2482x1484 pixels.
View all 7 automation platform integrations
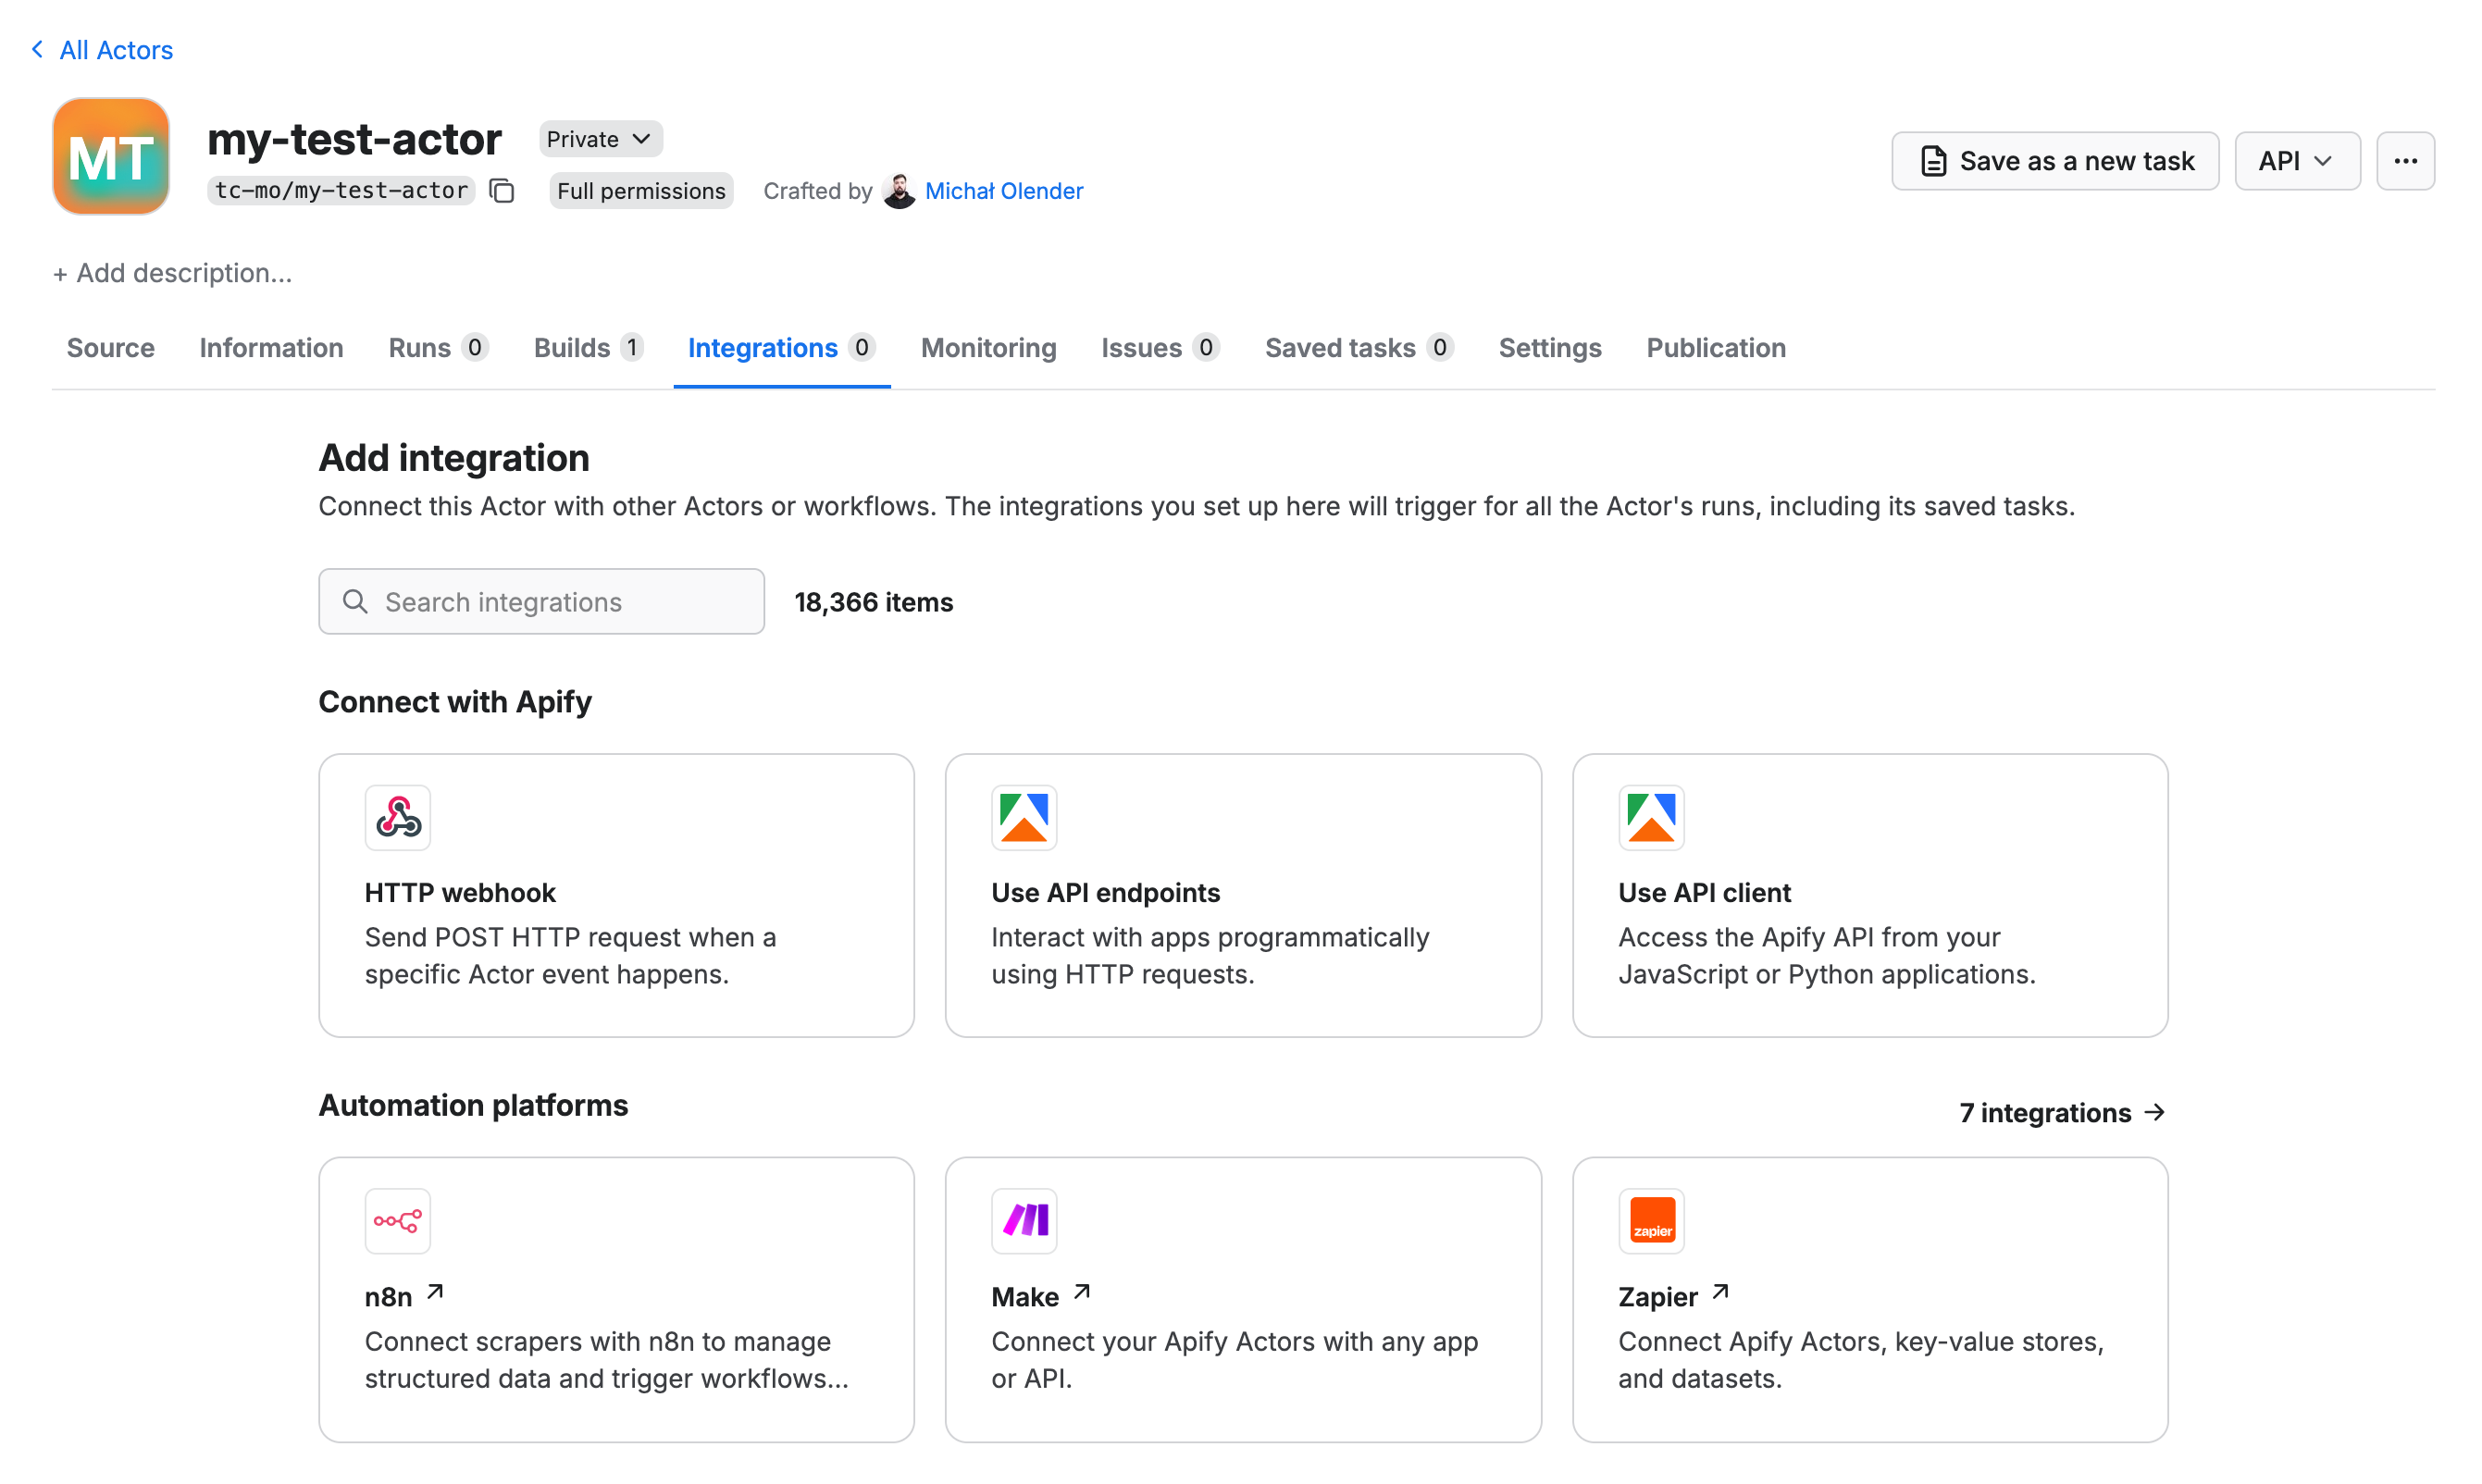click(2061, 1112)
